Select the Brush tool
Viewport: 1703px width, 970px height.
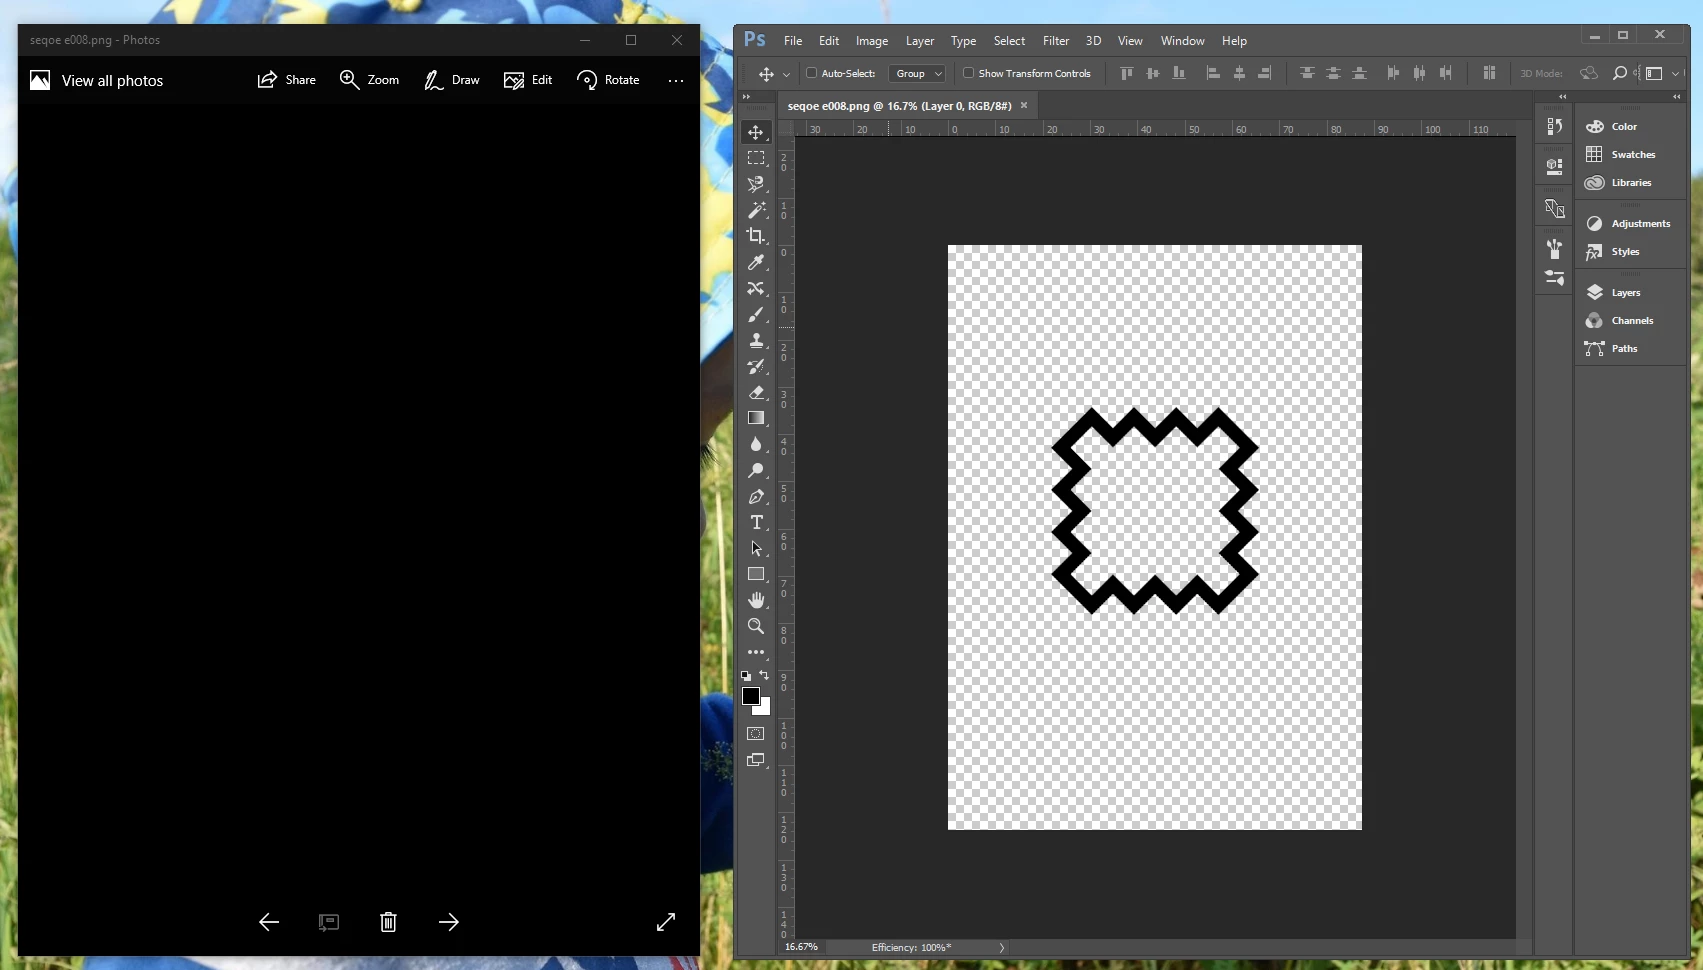click(756, 314)
